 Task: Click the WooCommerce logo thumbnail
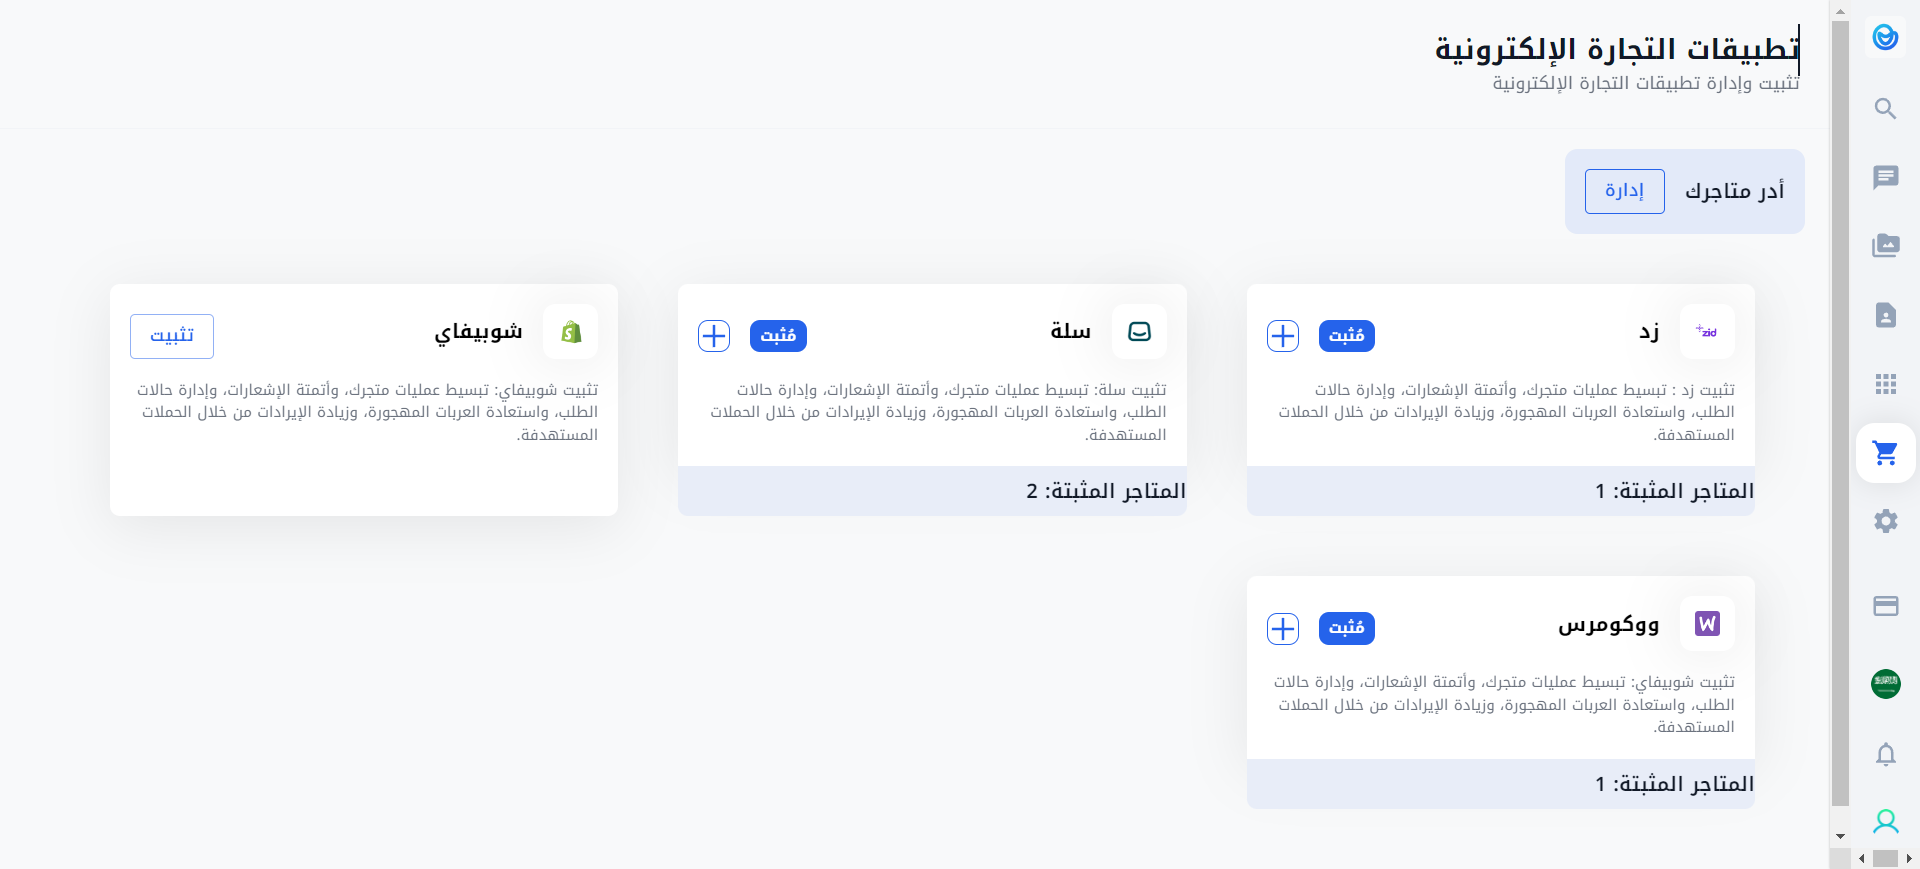pos(1707,624)
